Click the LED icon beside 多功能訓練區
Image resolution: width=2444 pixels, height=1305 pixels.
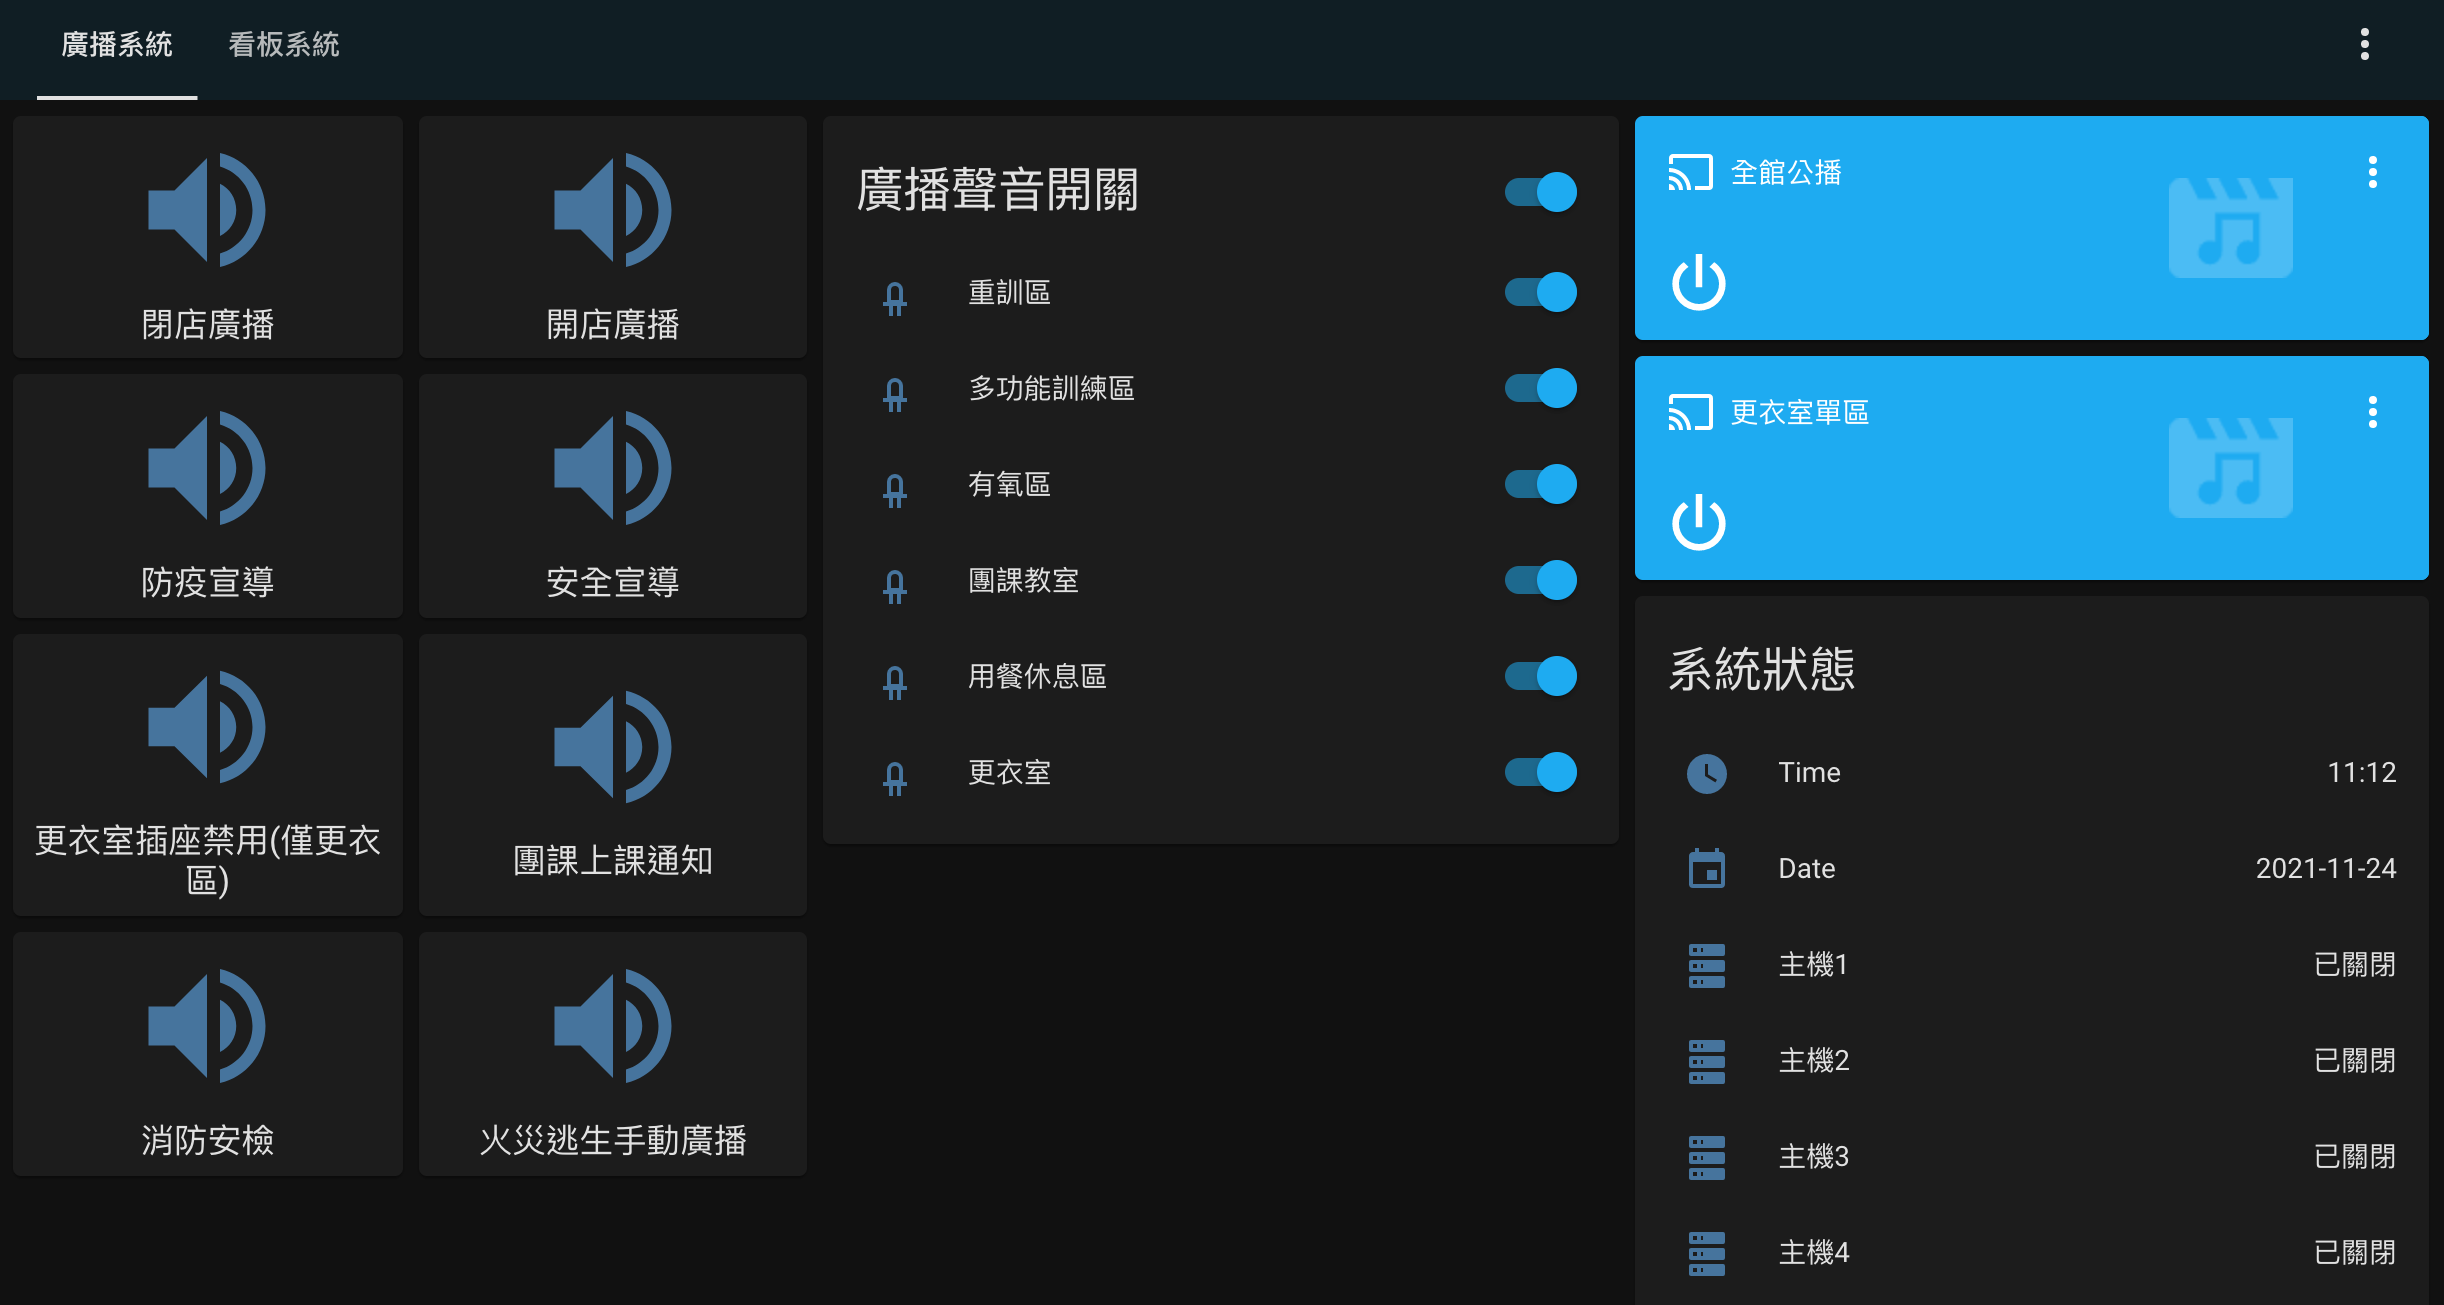(895, 394)
